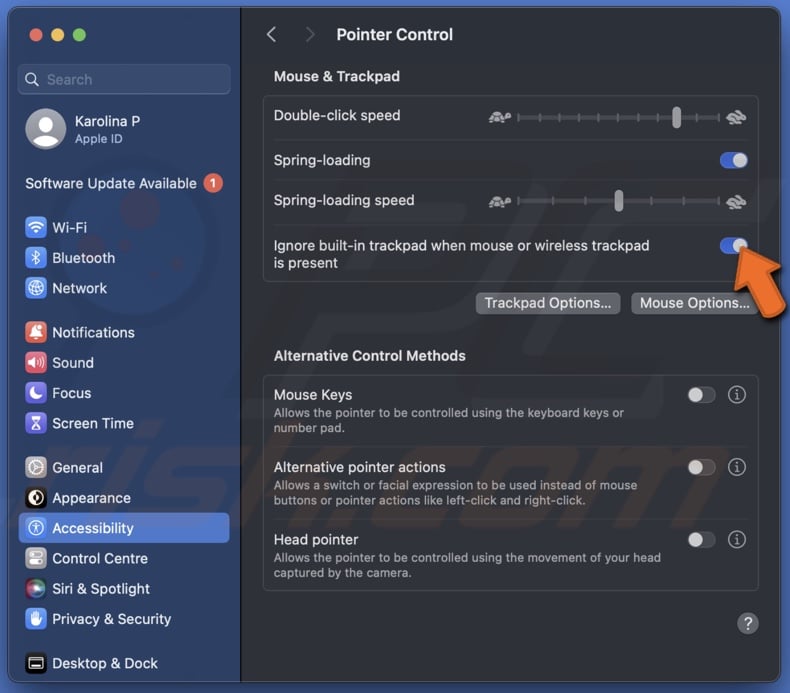Click the Trackpad Options button
The image size is (790, 693).
click(x=547, y=303)
